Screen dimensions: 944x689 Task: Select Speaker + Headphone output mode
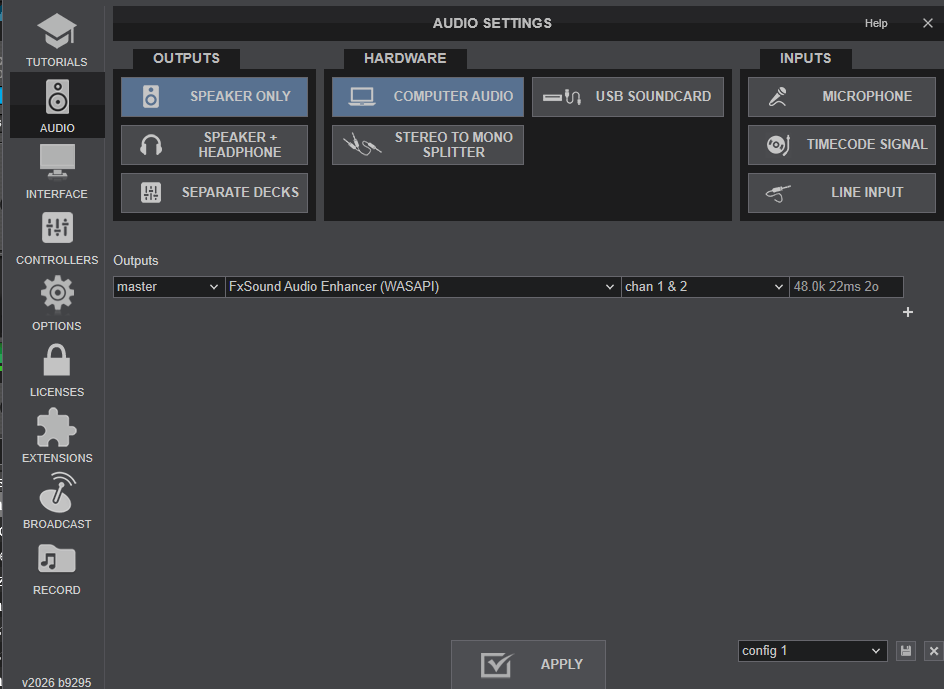(x=214, y=145)
